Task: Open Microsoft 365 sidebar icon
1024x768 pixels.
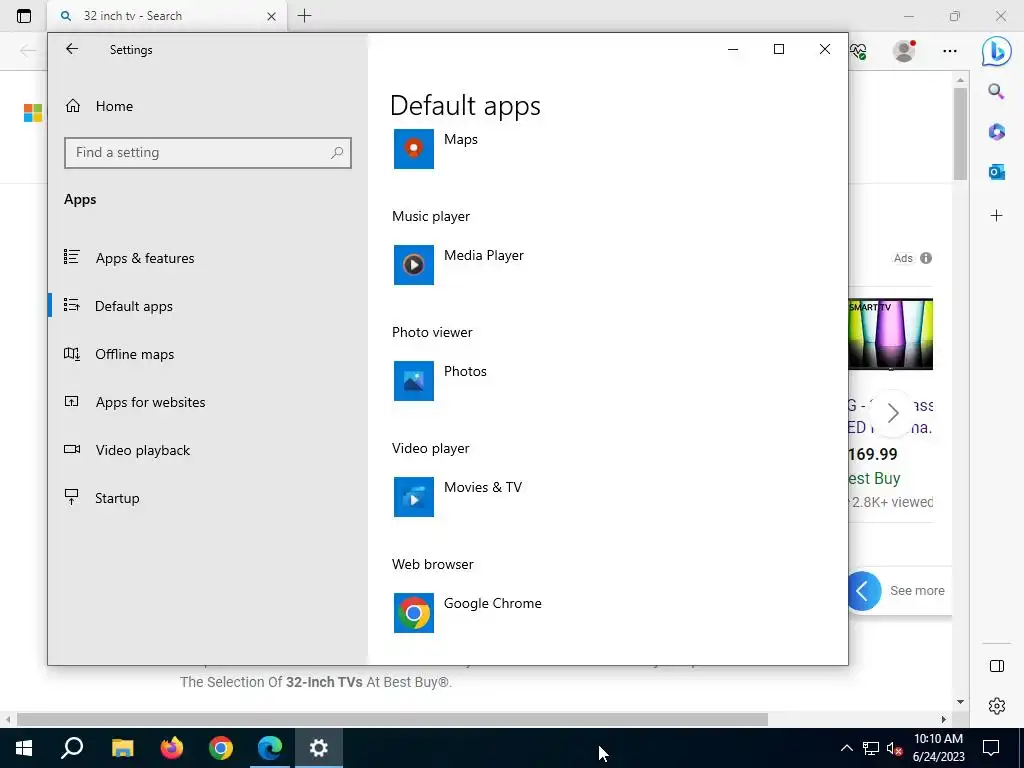Action: point(996,131)
